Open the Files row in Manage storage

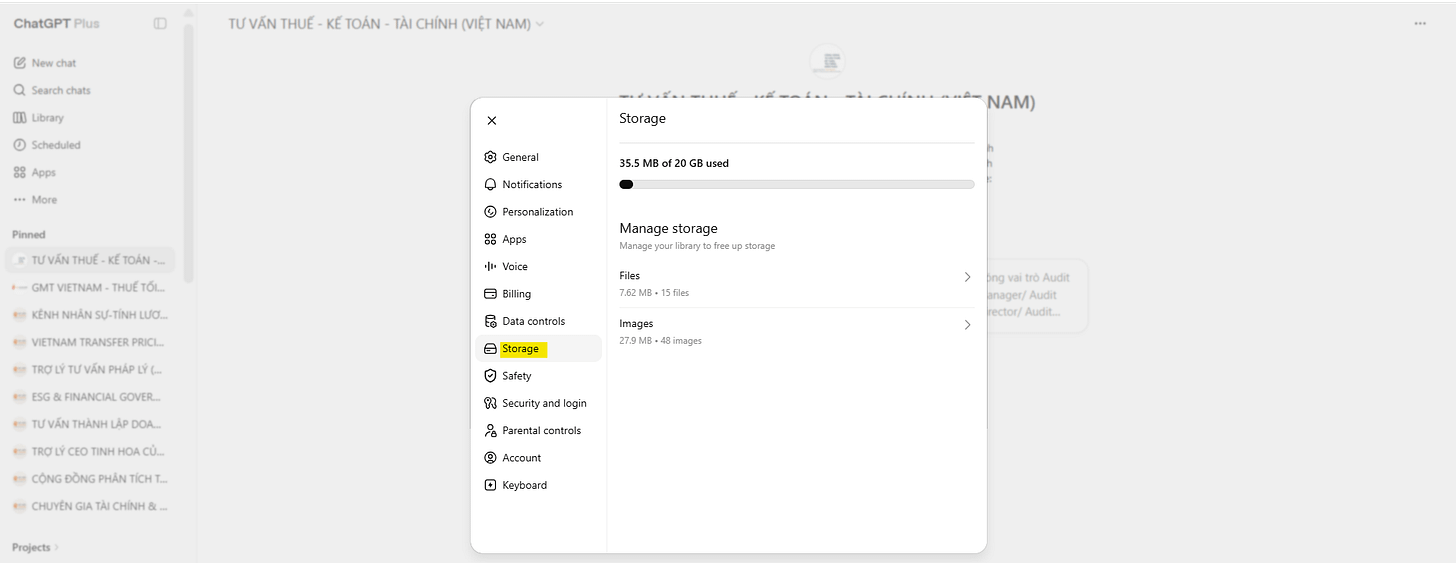[796, 283]
